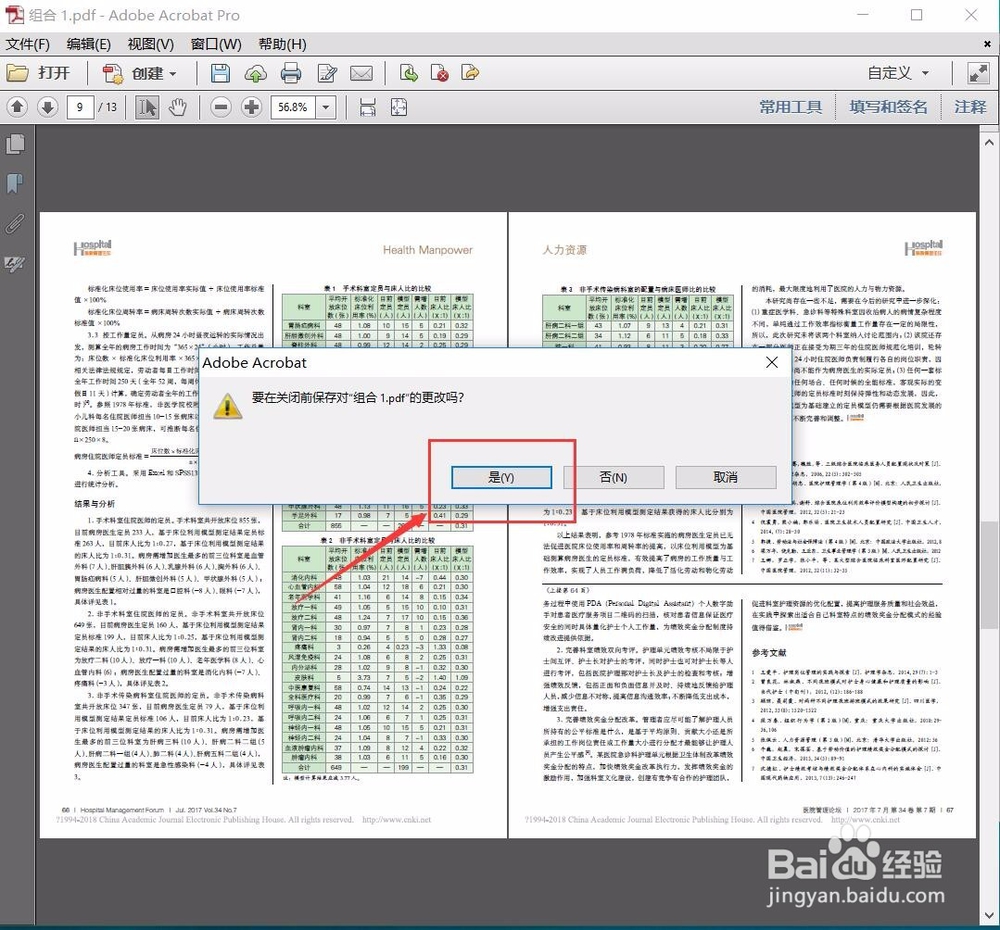Choose the hand pan tool
1000x930 pixels.
point(178,107)
